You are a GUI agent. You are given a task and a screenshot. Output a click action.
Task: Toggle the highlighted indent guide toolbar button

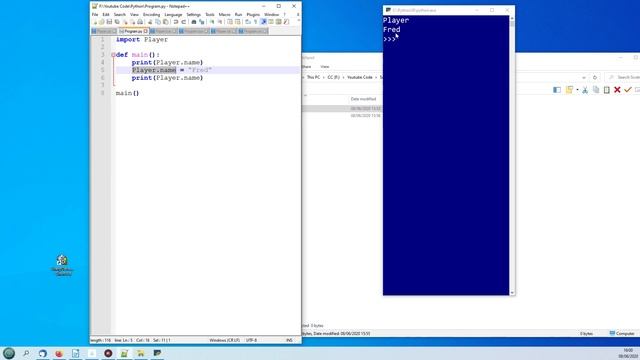(264, 22)
